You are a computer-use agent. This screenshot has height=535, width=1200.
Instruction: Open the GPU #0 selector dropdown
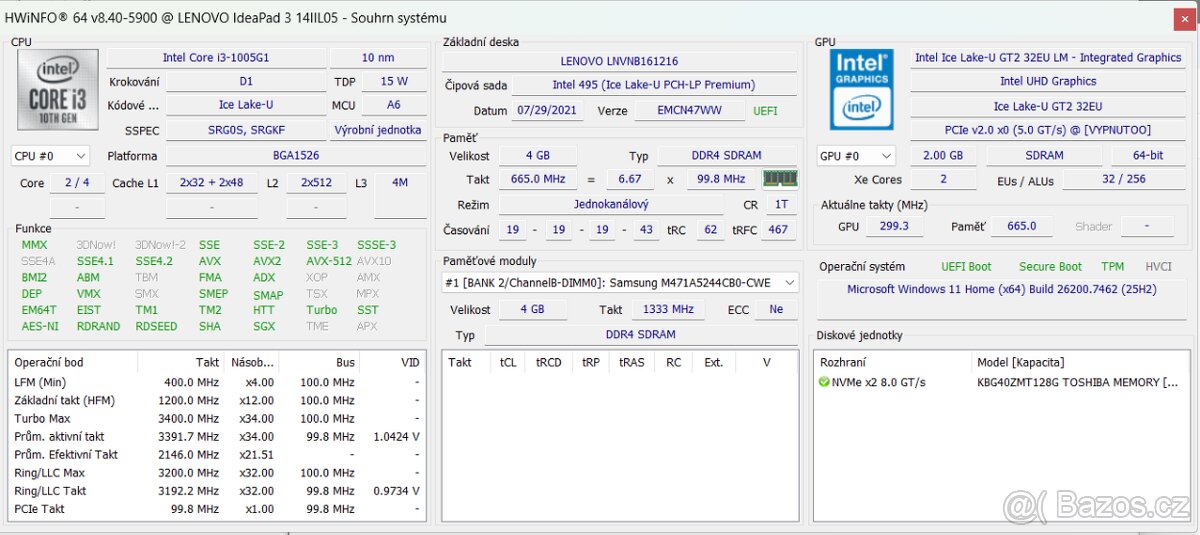coord(855,156)
